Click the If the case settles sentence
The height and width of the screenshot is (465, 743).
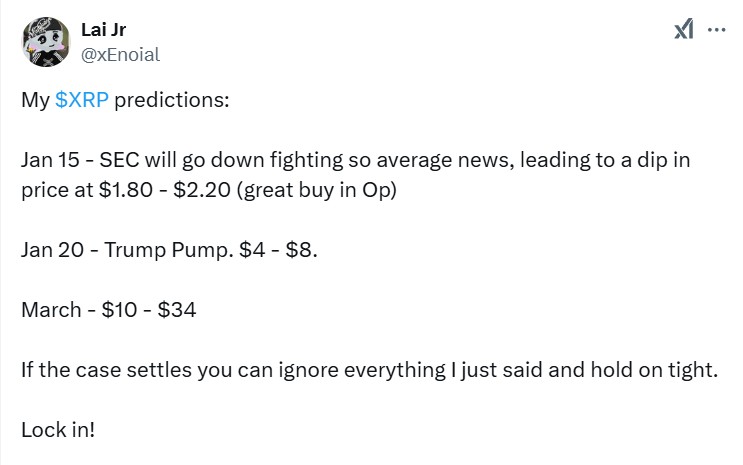click(370, 370)
